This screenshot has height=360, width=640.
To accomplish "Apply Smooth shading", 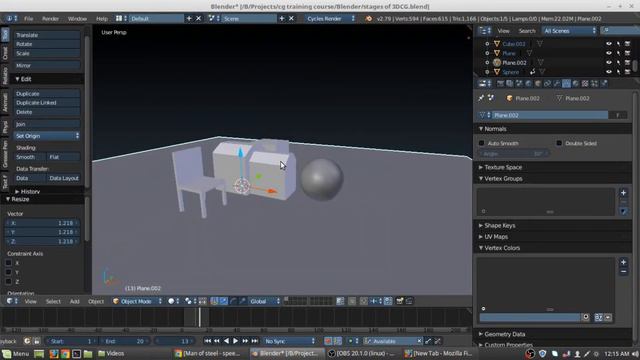I will (29, 157).
